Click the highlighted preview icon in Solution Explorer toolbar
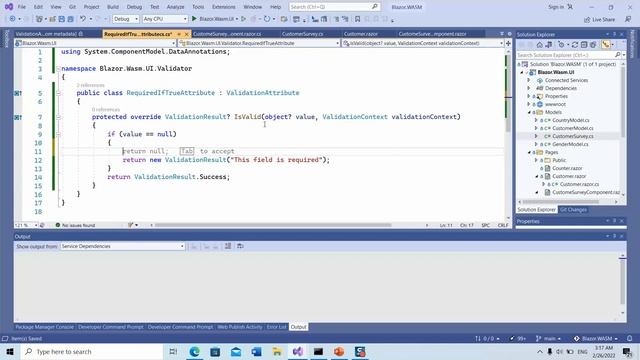This screenshot has height=360, width=640. [x=605, y=45]
